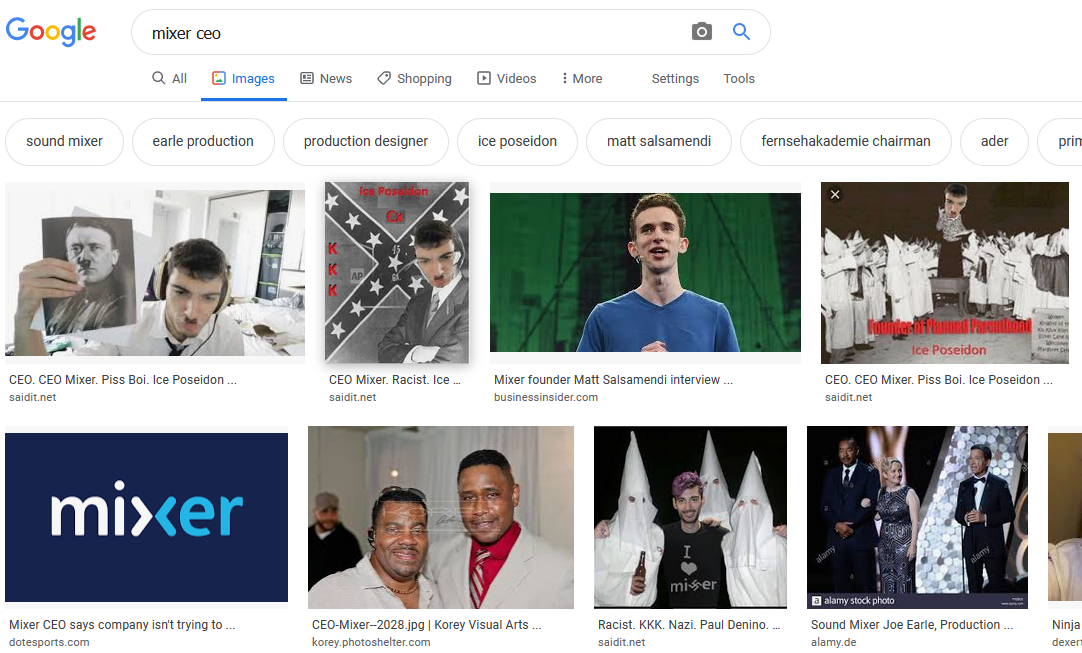1082x653 pixels.
Task: Select the 'sound mixer' suggestion chip
Action: tap(64, 142)
